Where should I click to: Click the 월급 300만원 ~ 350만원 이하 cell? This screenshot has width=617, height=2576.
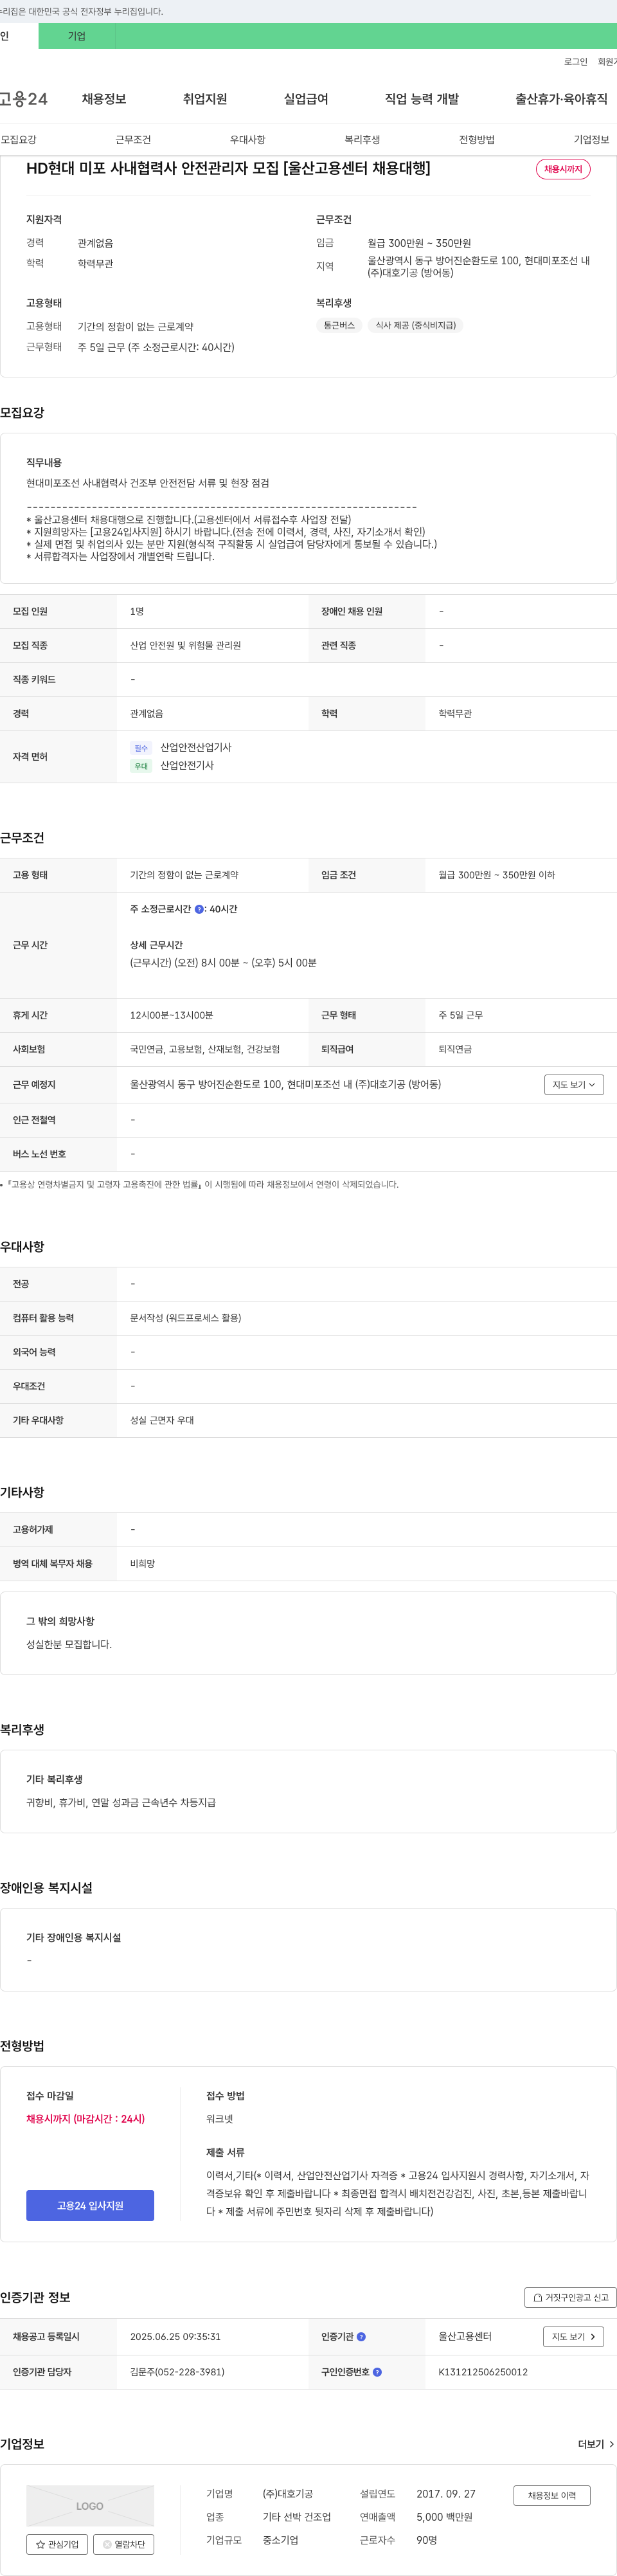pos(497,875)
